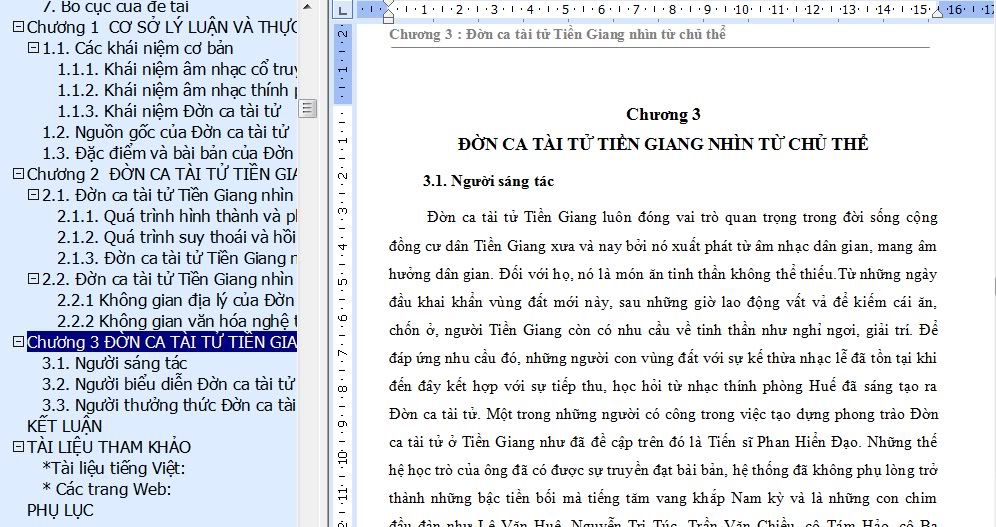The image size is (996, 527).
Task: Go to 2.1.2. Quá trình suy thoái và hồi
Action: (x=177, y=237)
